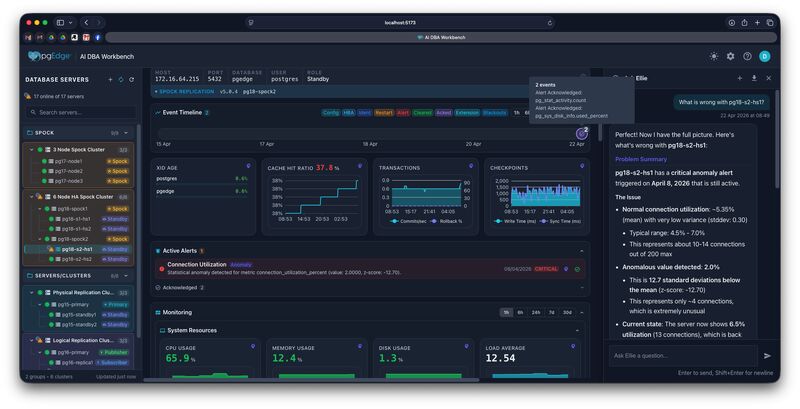800x409 pixels.
Task: Open the help question-mark icon
Action: (747, 56)
